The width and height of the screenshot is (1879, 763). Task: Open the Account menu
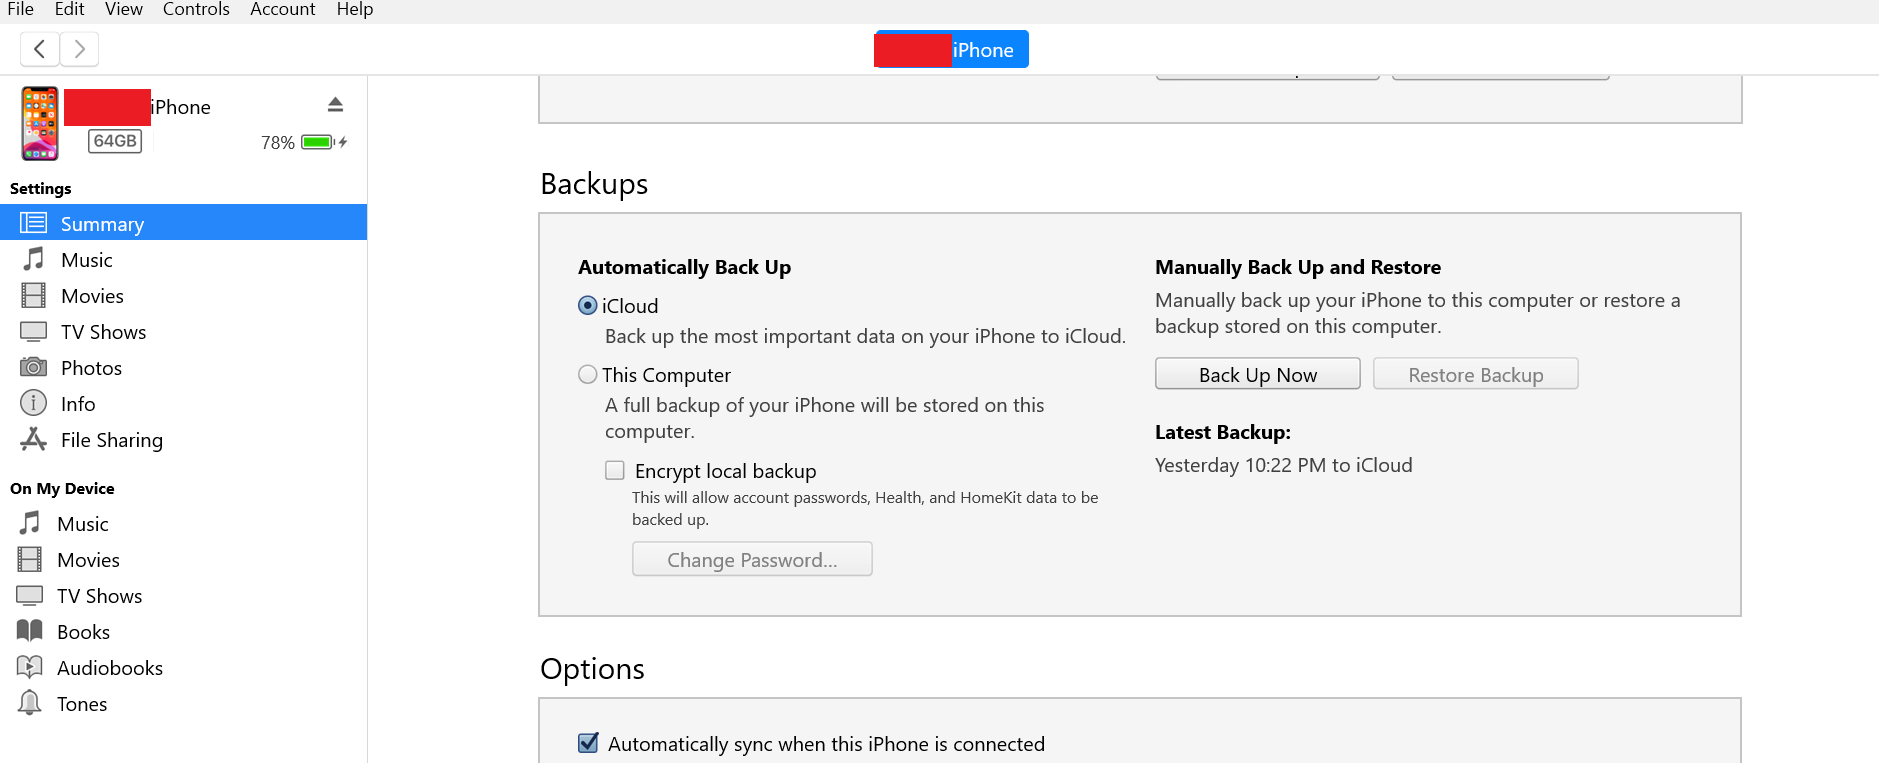tap(282, 9)
